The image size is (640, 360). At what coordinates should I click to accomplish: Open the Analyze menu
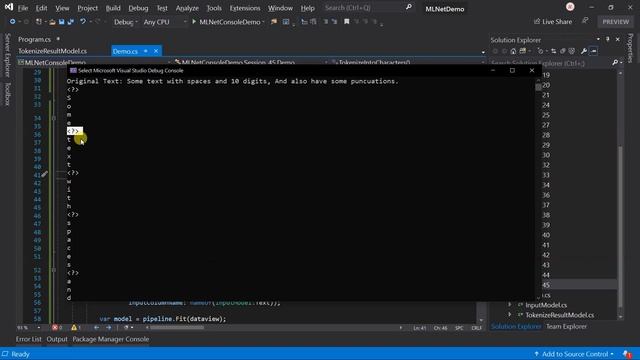187,8
